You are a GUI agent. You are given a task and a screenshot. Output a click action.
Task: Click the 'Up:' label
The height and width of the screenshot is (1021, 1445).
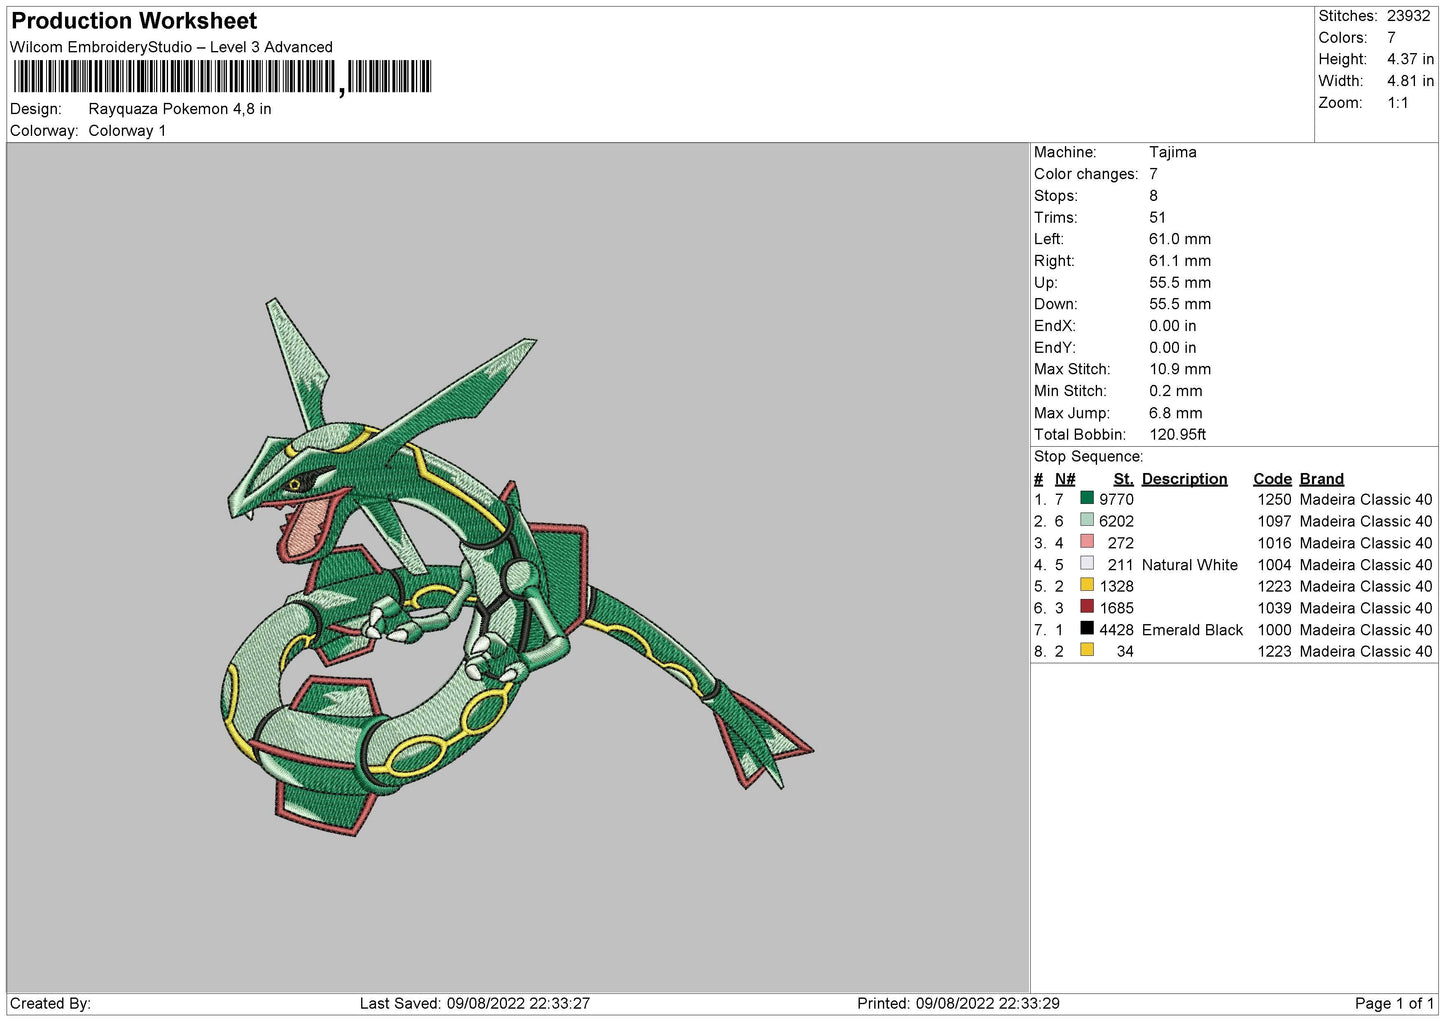click(x=1045, y=283)
